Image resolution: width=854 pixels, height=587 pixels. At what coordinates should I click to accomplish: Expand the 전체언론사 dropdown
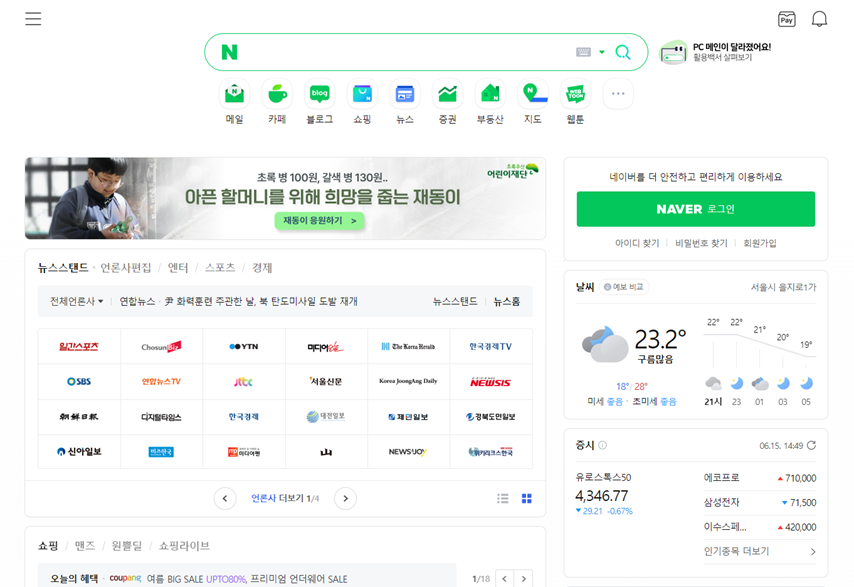pos(76,301)
